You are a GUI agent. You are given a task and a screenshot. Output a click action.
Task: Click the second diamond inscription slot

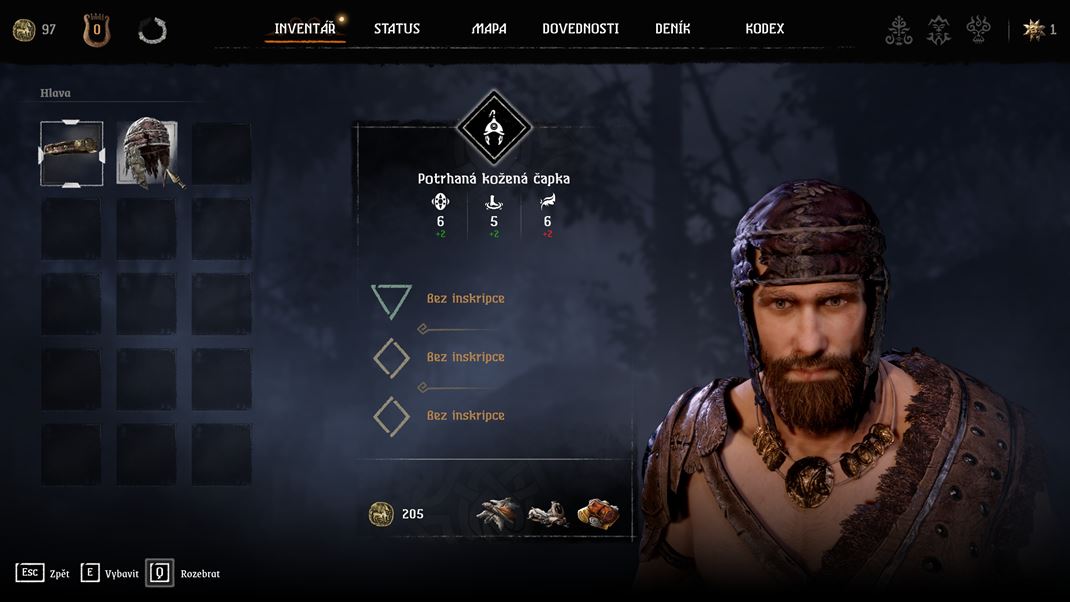[x=391, y=358]
